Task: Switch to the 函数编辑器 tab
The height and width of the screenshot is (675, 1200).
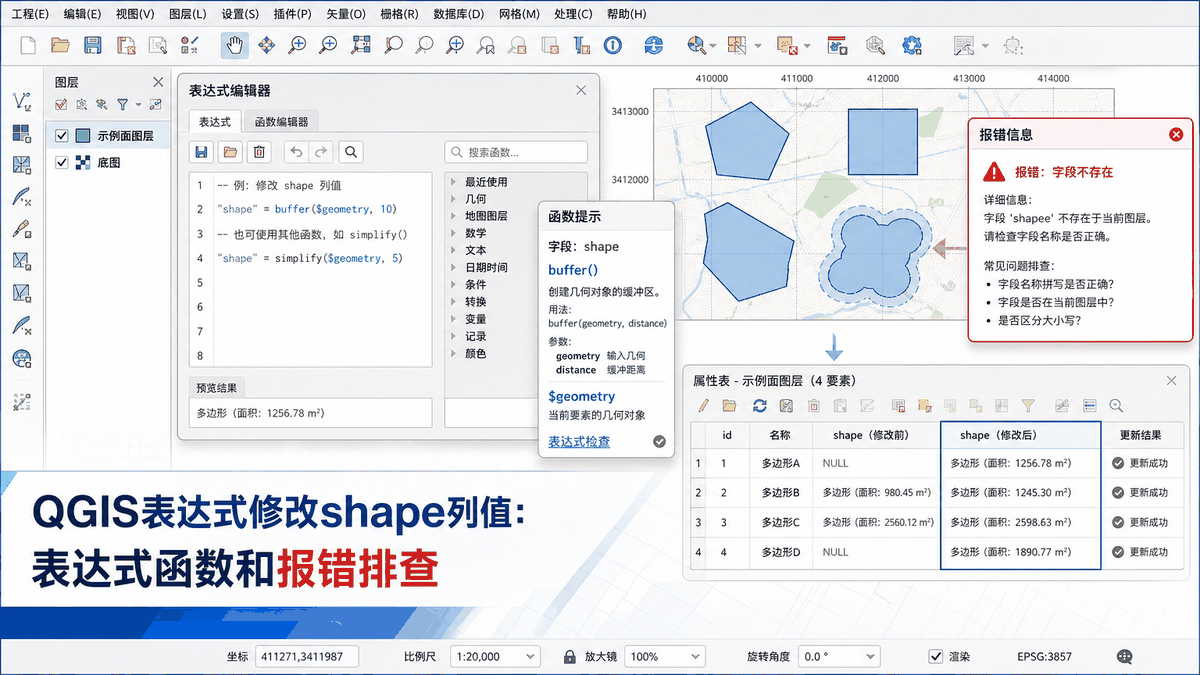Action: click(x=281, y=122)
